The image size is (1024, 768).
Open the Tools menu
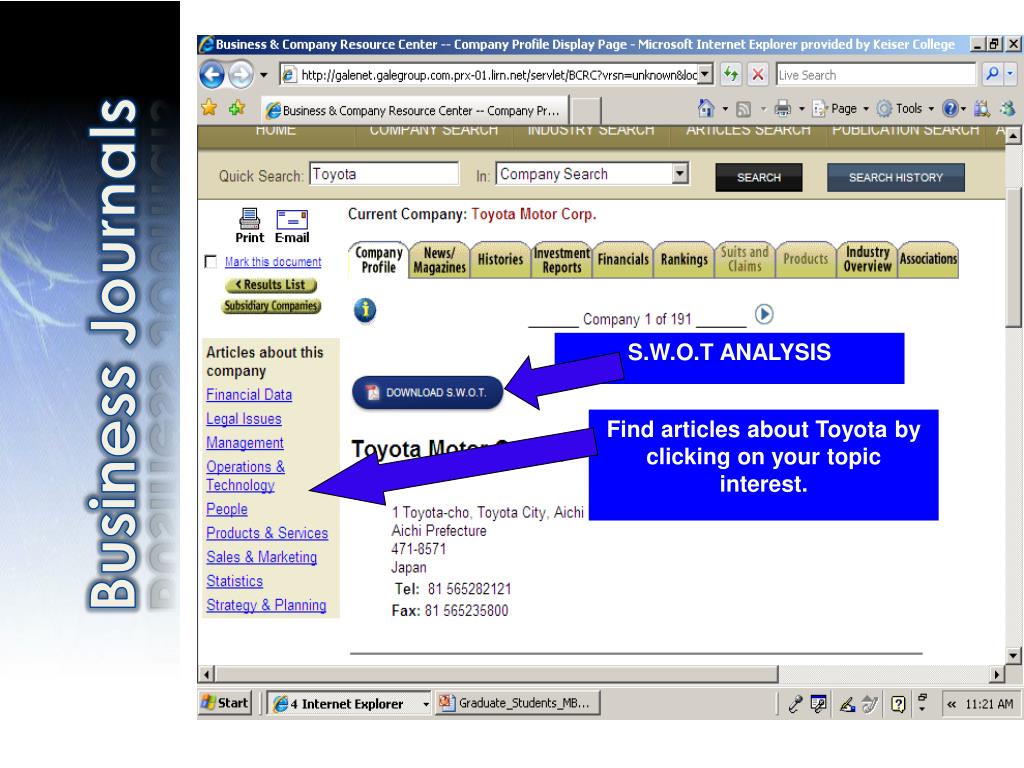[905, 108]
